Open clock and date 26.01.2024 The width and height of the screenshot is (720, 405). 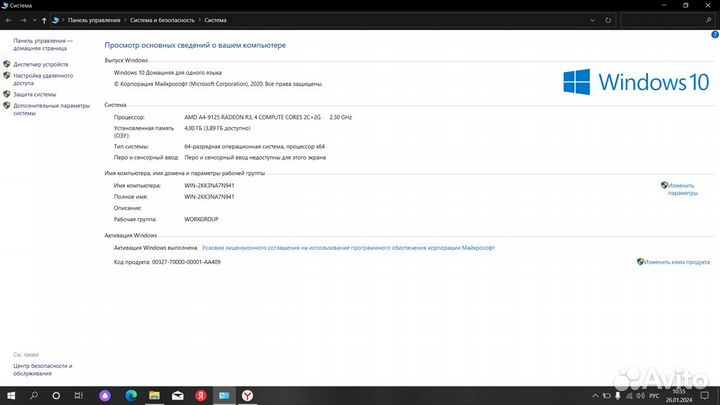679,396
